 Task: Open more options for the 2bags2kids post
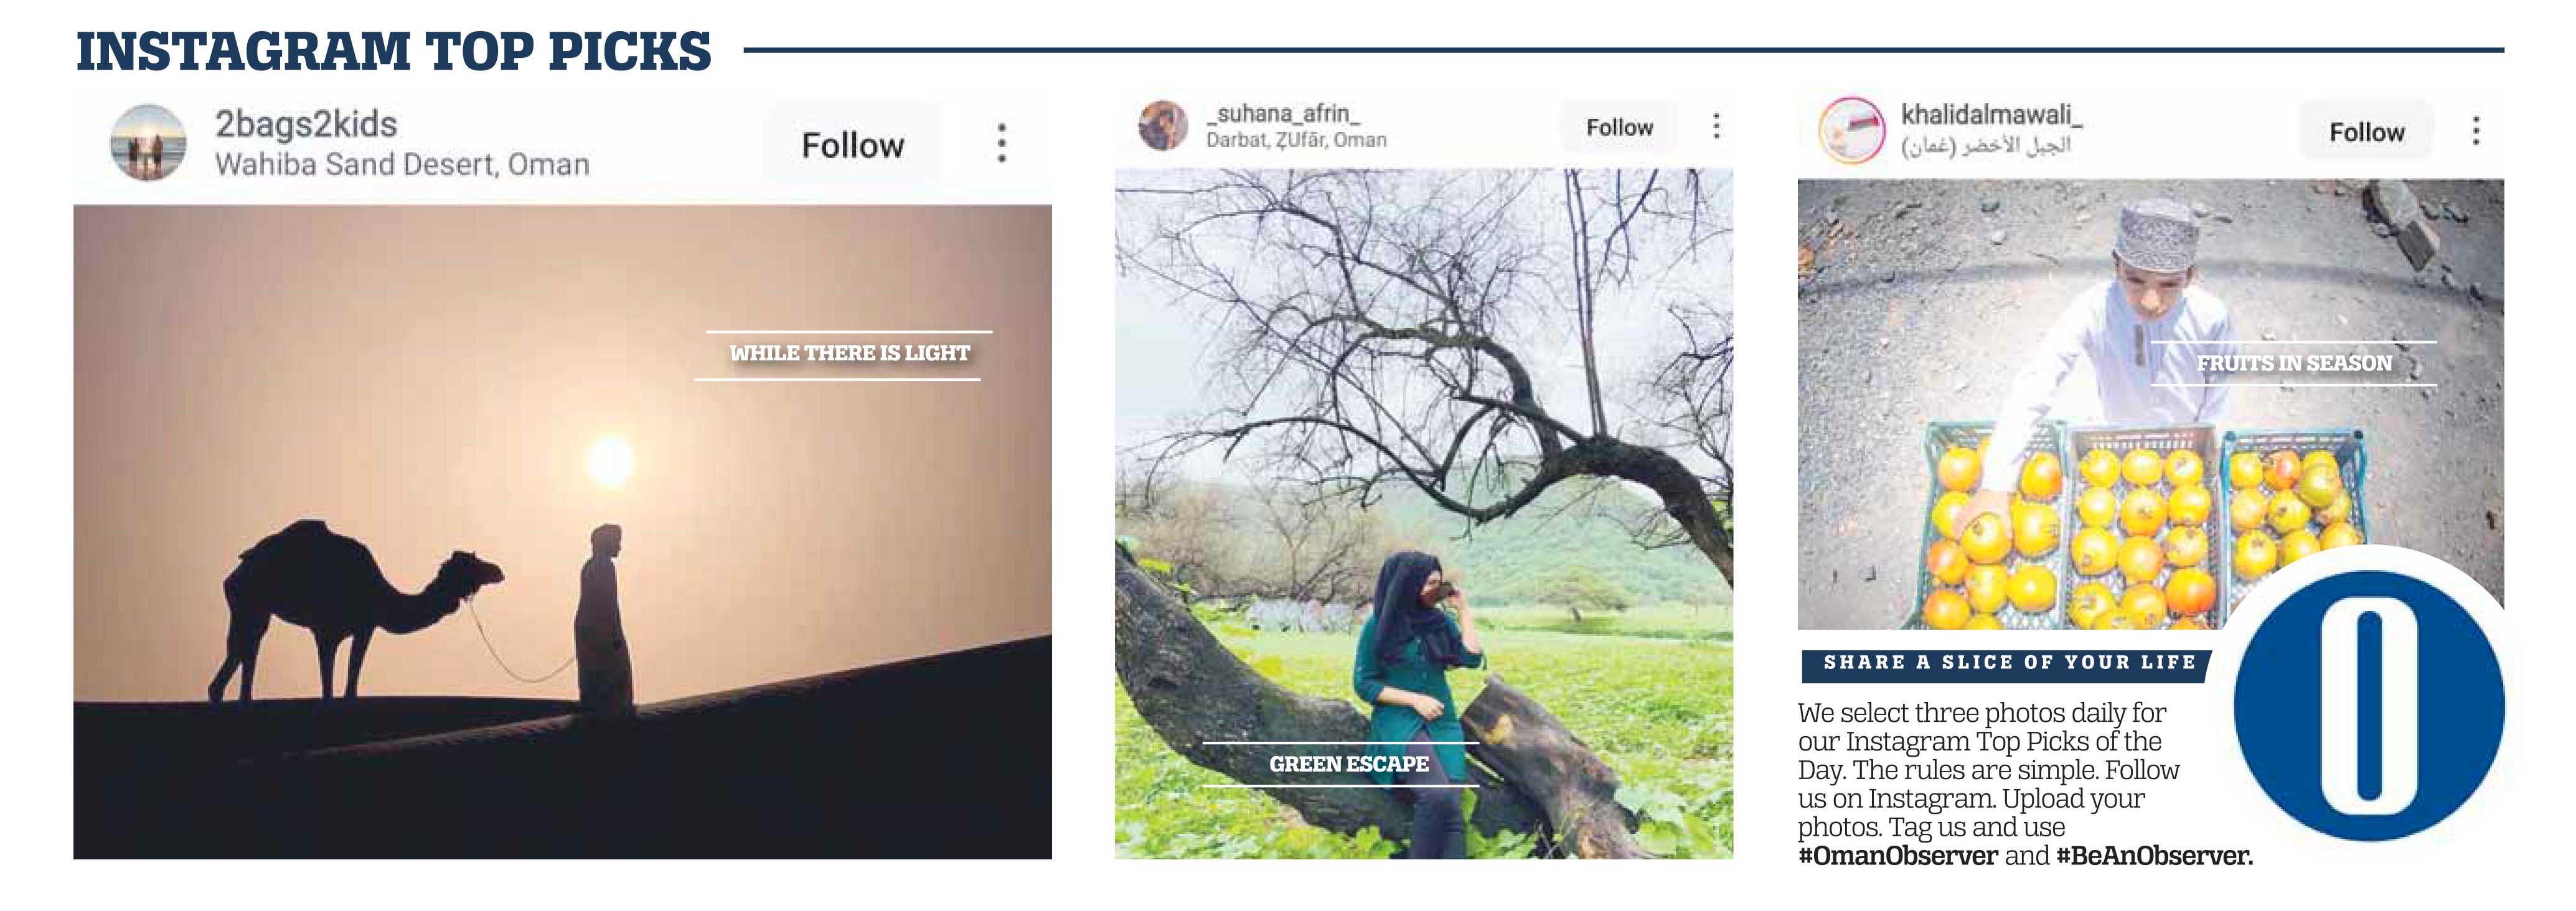click(x=1001, y=143)
